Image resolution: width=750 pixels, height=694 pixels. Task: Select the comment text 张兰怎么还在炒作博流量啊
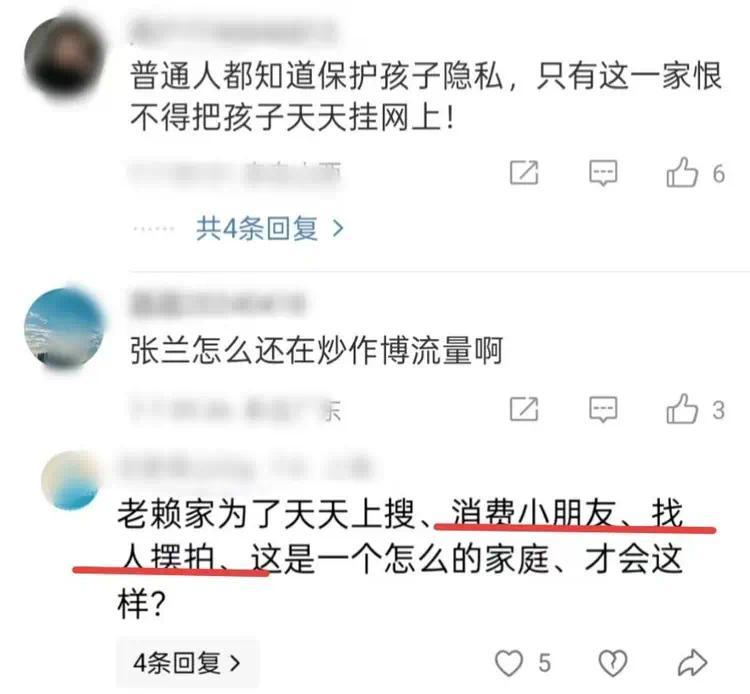[x=316, y=351]
